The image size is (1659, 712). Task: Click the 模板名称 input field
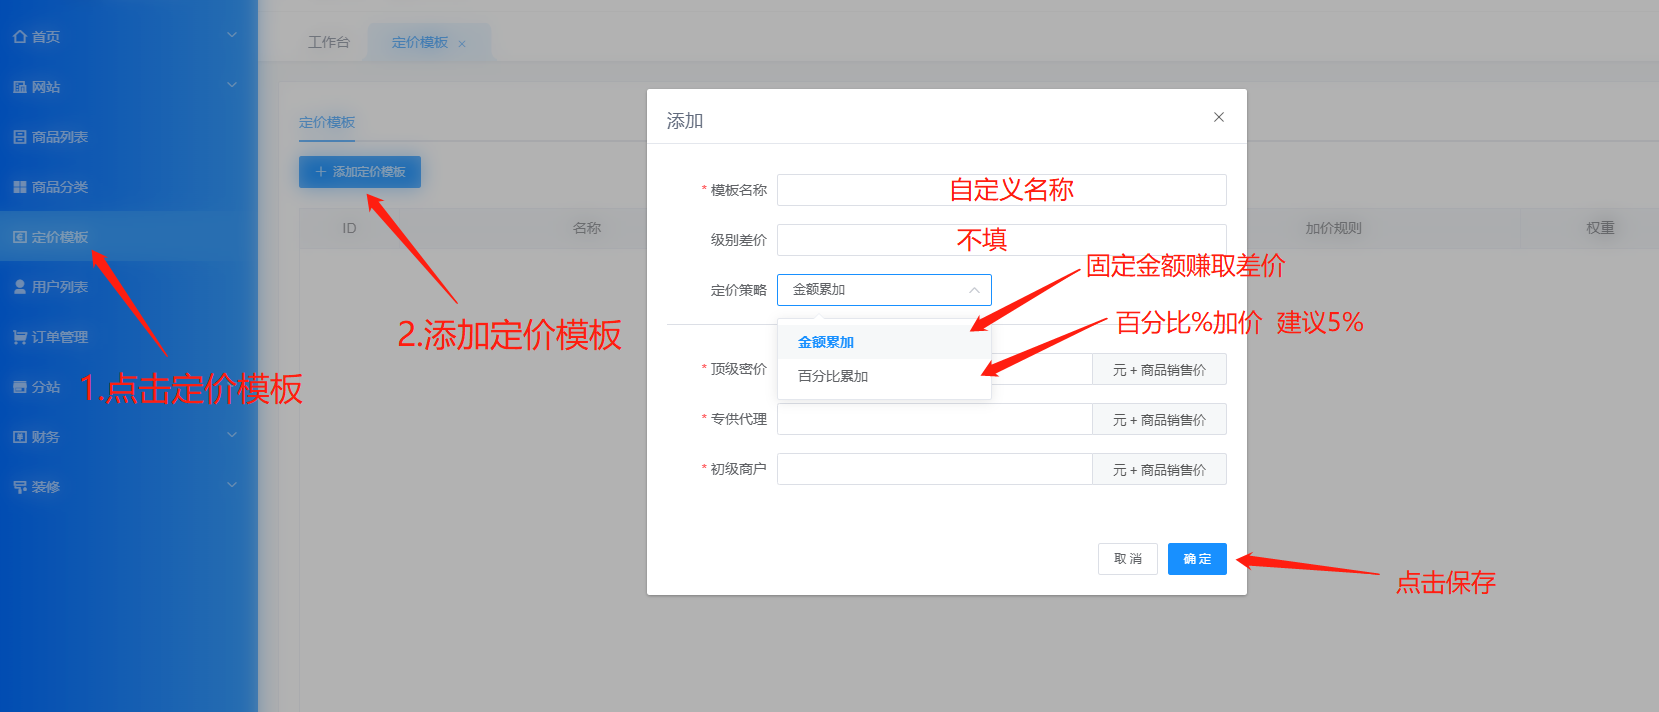pyautogui.click(x=1001, y=190)
